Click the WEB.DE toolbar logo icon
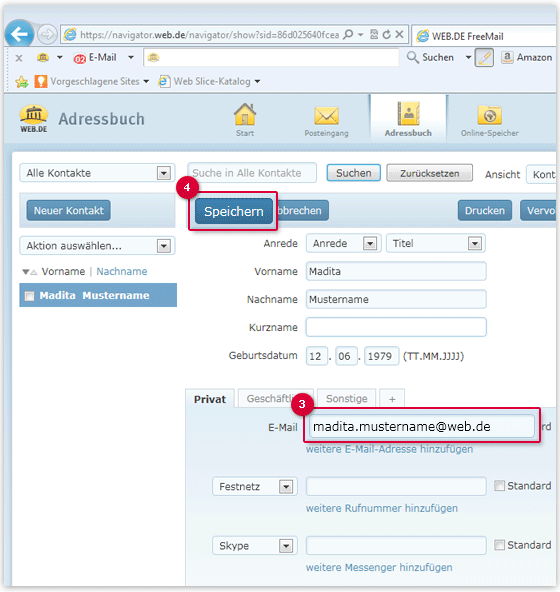560x592 pixels. click(43, 57)
